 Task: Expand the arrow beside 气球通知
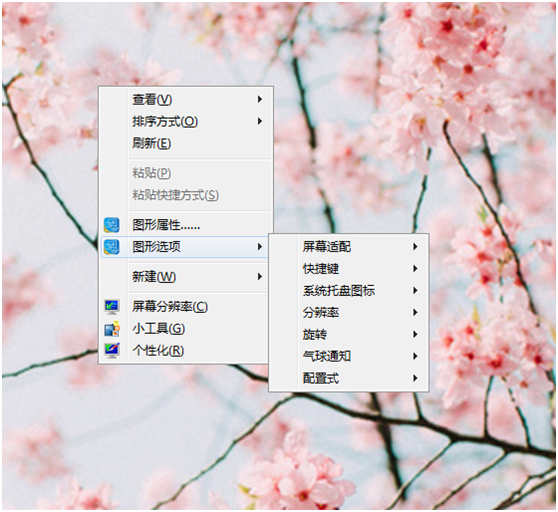[x=415, y=356]
